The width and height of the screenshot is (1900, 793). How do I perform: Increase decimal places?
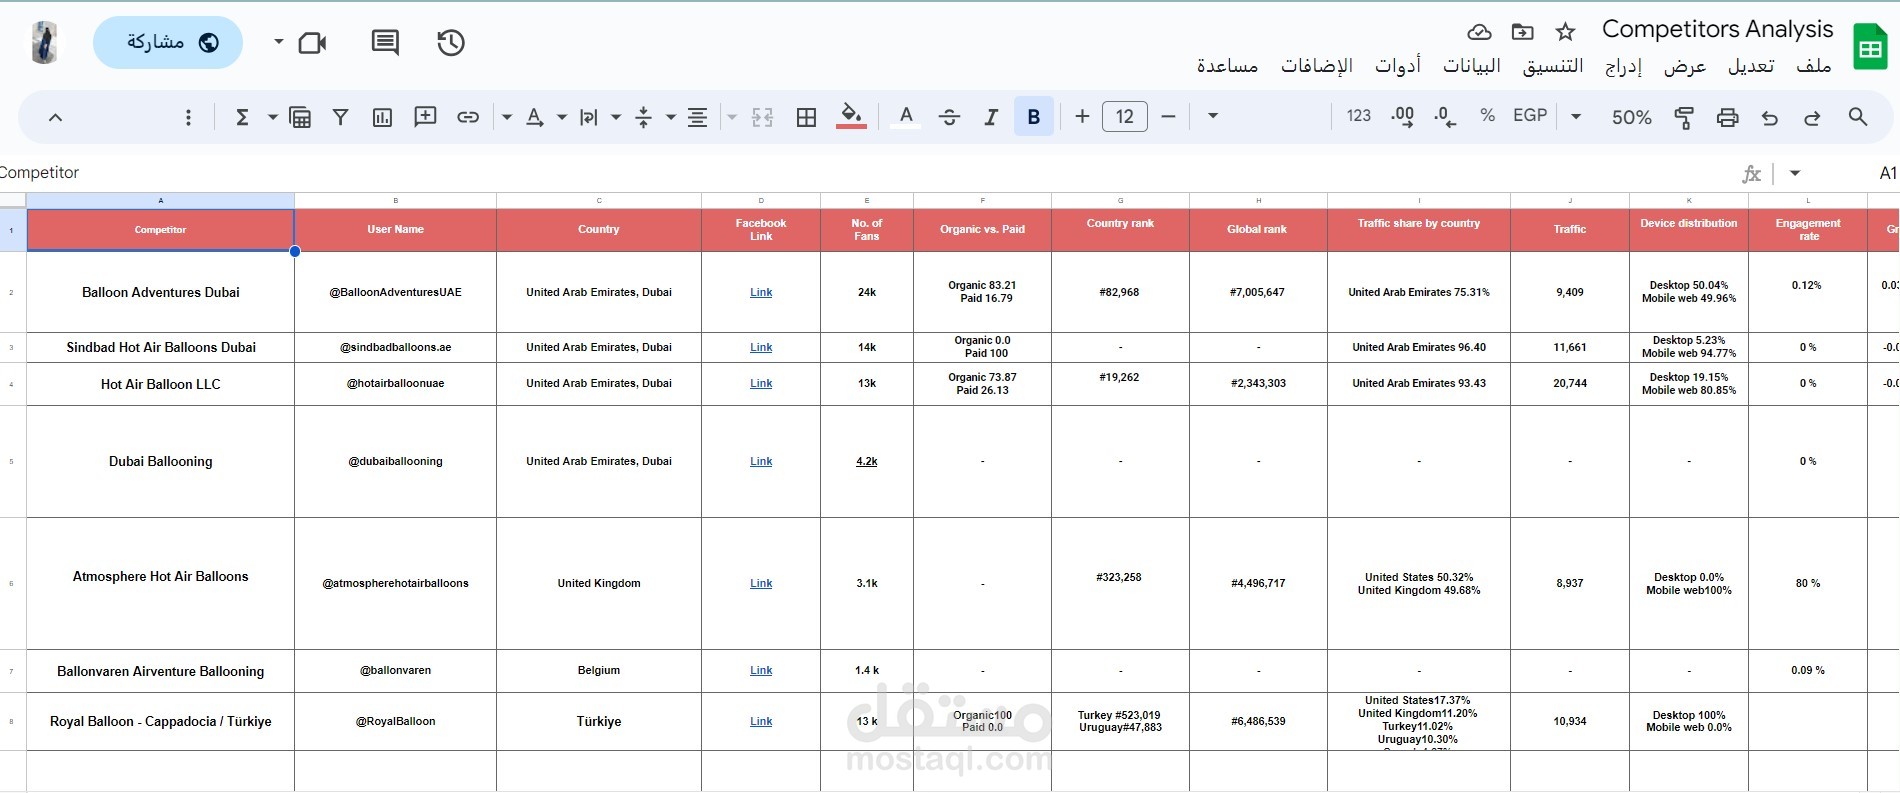coord(1402,117)
